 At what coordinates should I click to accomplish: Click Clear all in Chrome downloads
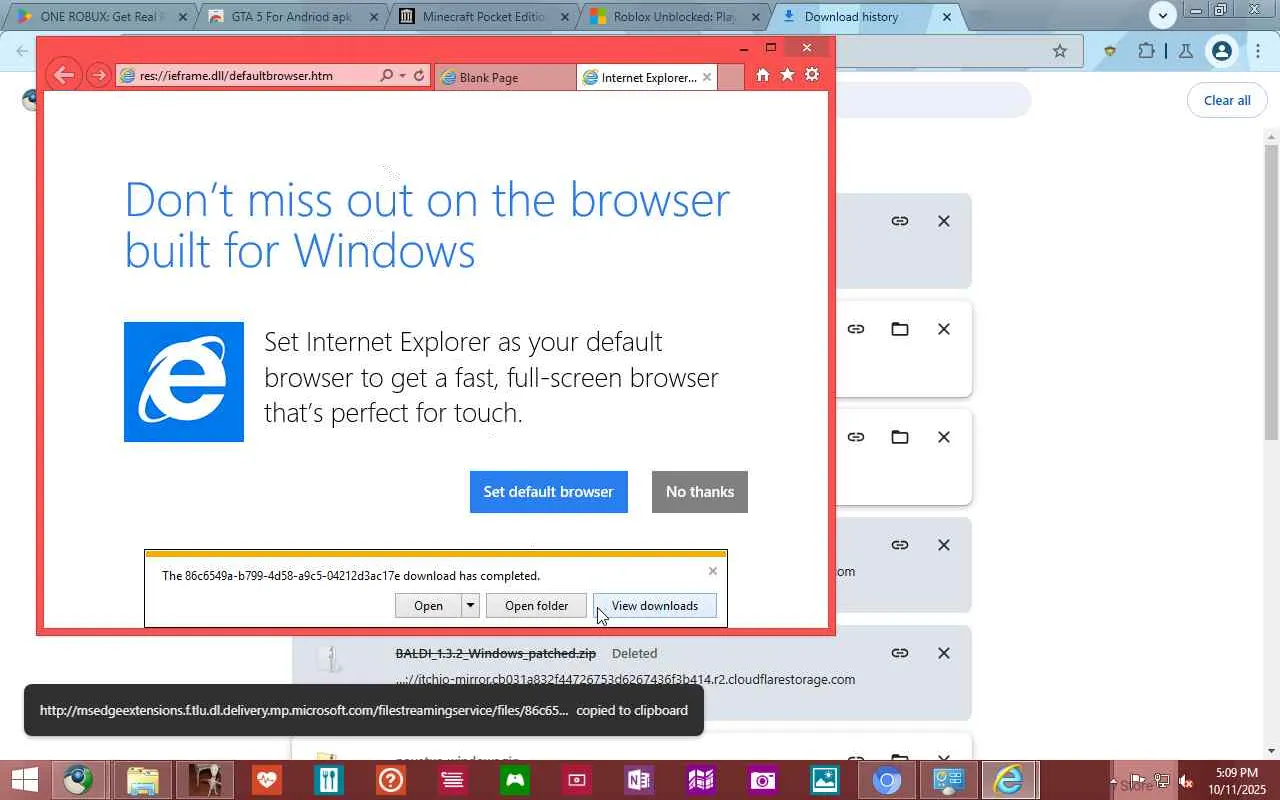[1227, 100]
